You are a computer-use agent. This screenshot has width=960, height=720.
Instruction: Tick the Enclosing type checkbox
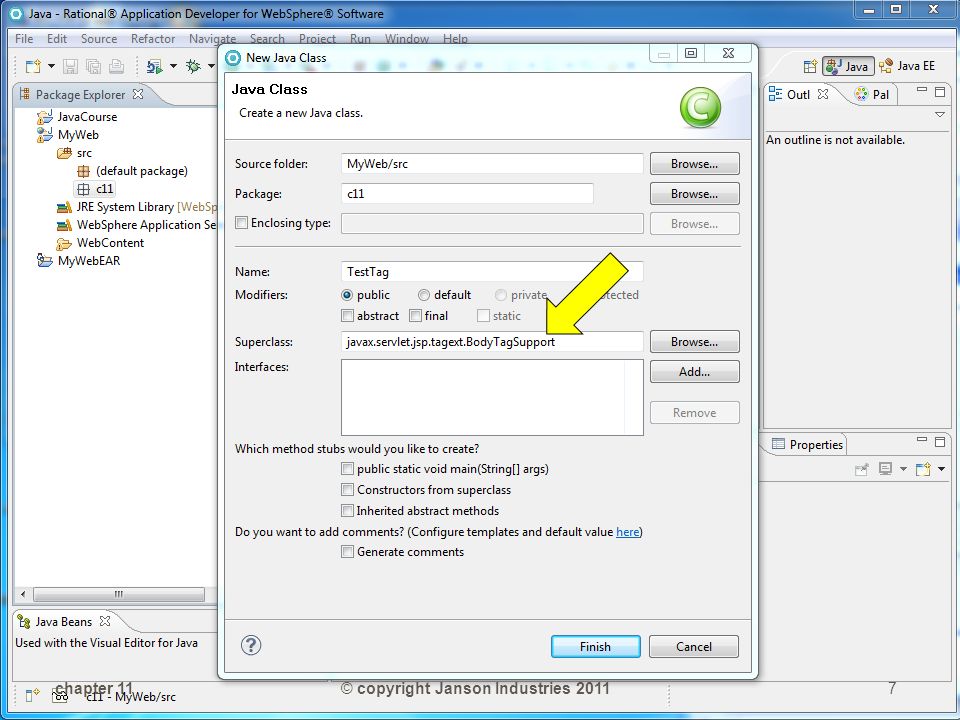[x=242, y=223]
